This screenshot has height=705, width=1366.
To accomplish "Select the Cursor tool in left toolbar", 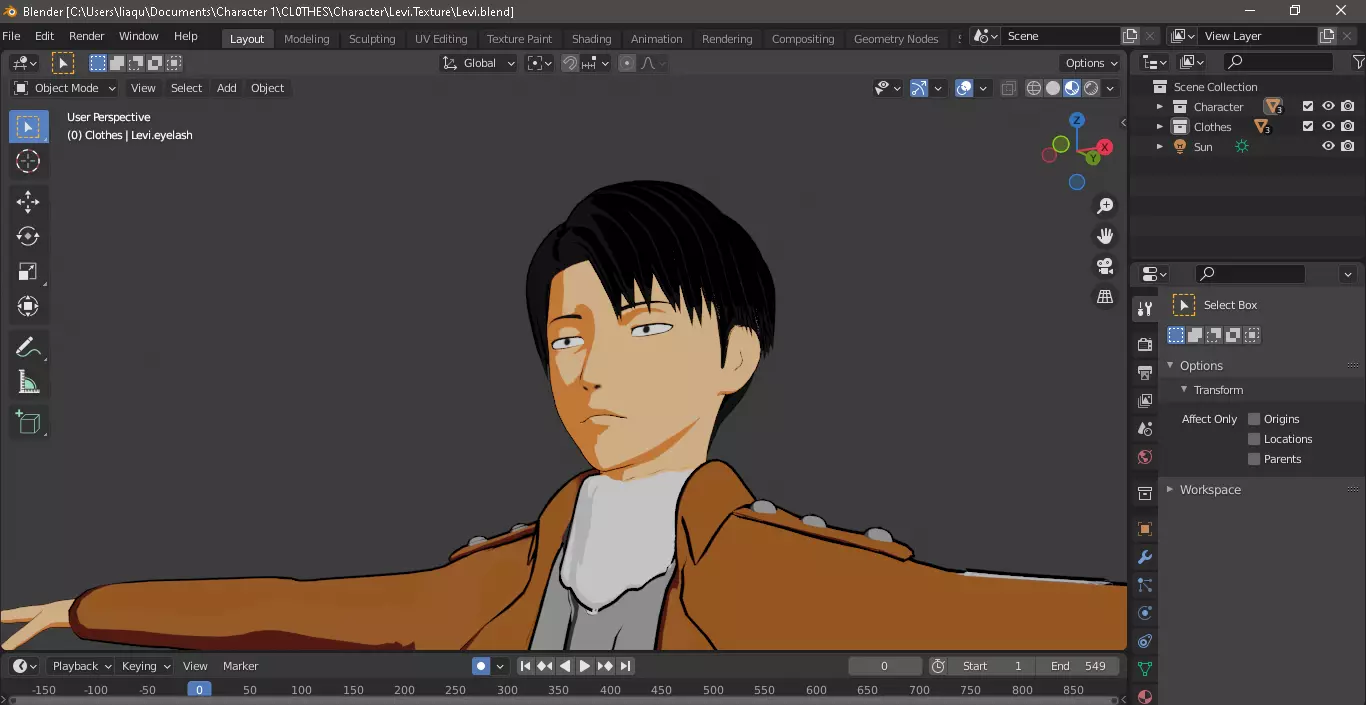I will [x=28, y=161].
